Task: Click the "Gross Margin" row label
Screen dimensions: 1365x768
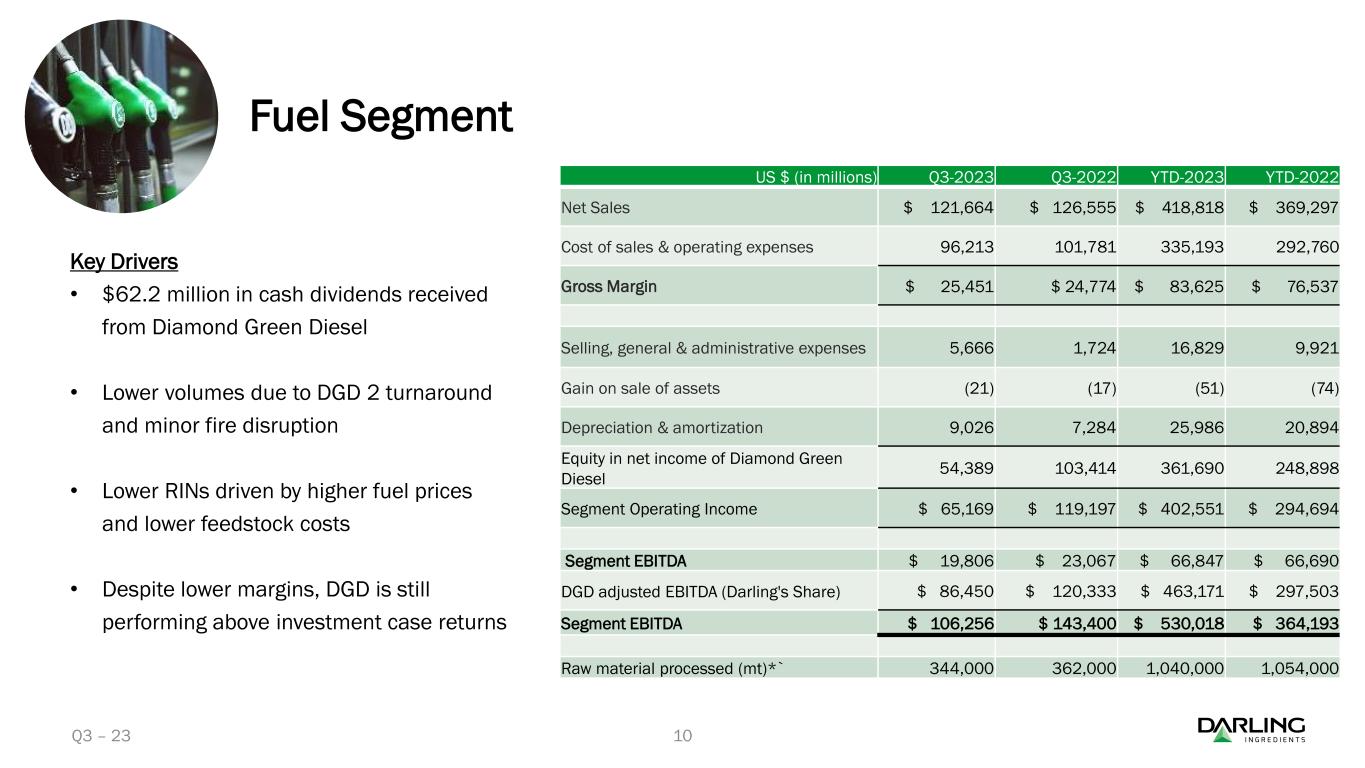Action: 609,287
